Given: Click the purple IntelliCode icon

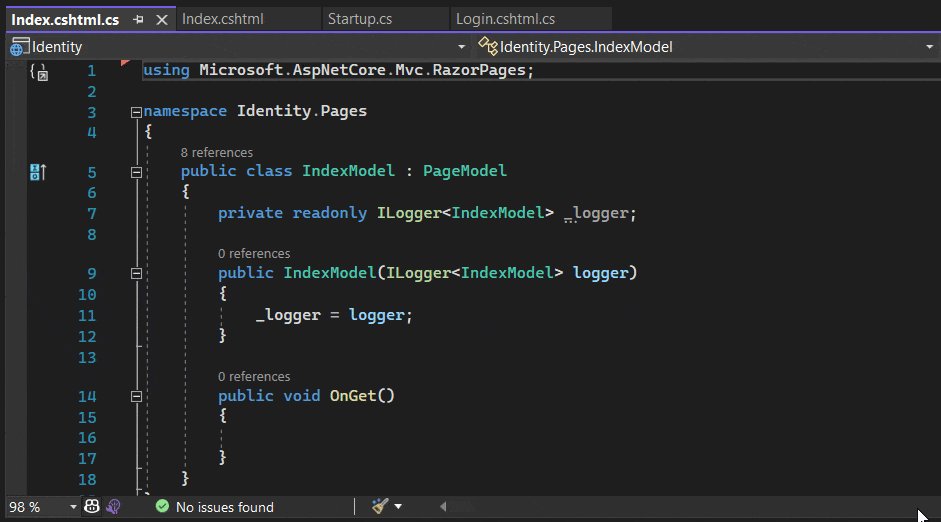Looking at the screenshot, I should pos(113,507).
